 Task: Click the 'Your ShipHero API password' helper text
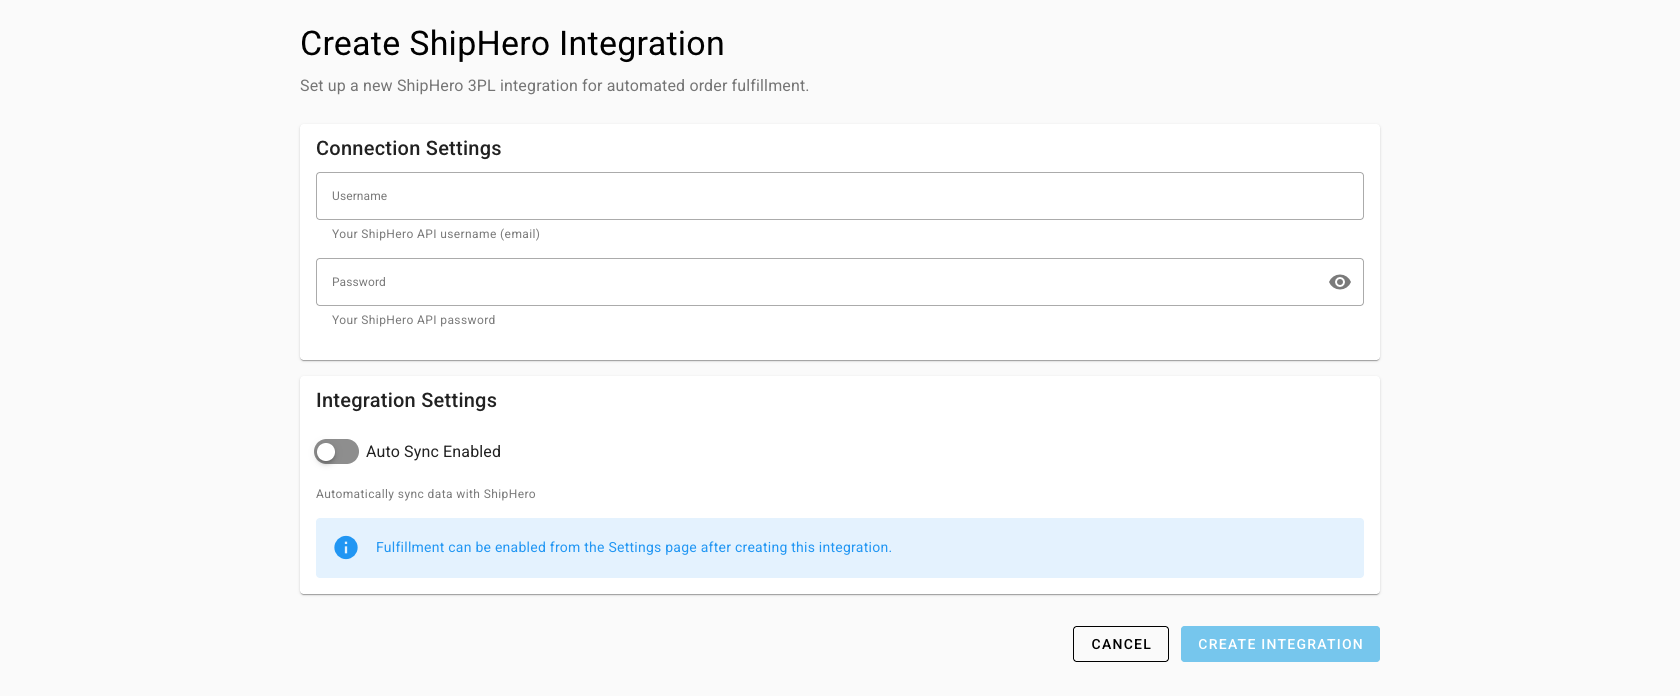[x=414, y=320]
